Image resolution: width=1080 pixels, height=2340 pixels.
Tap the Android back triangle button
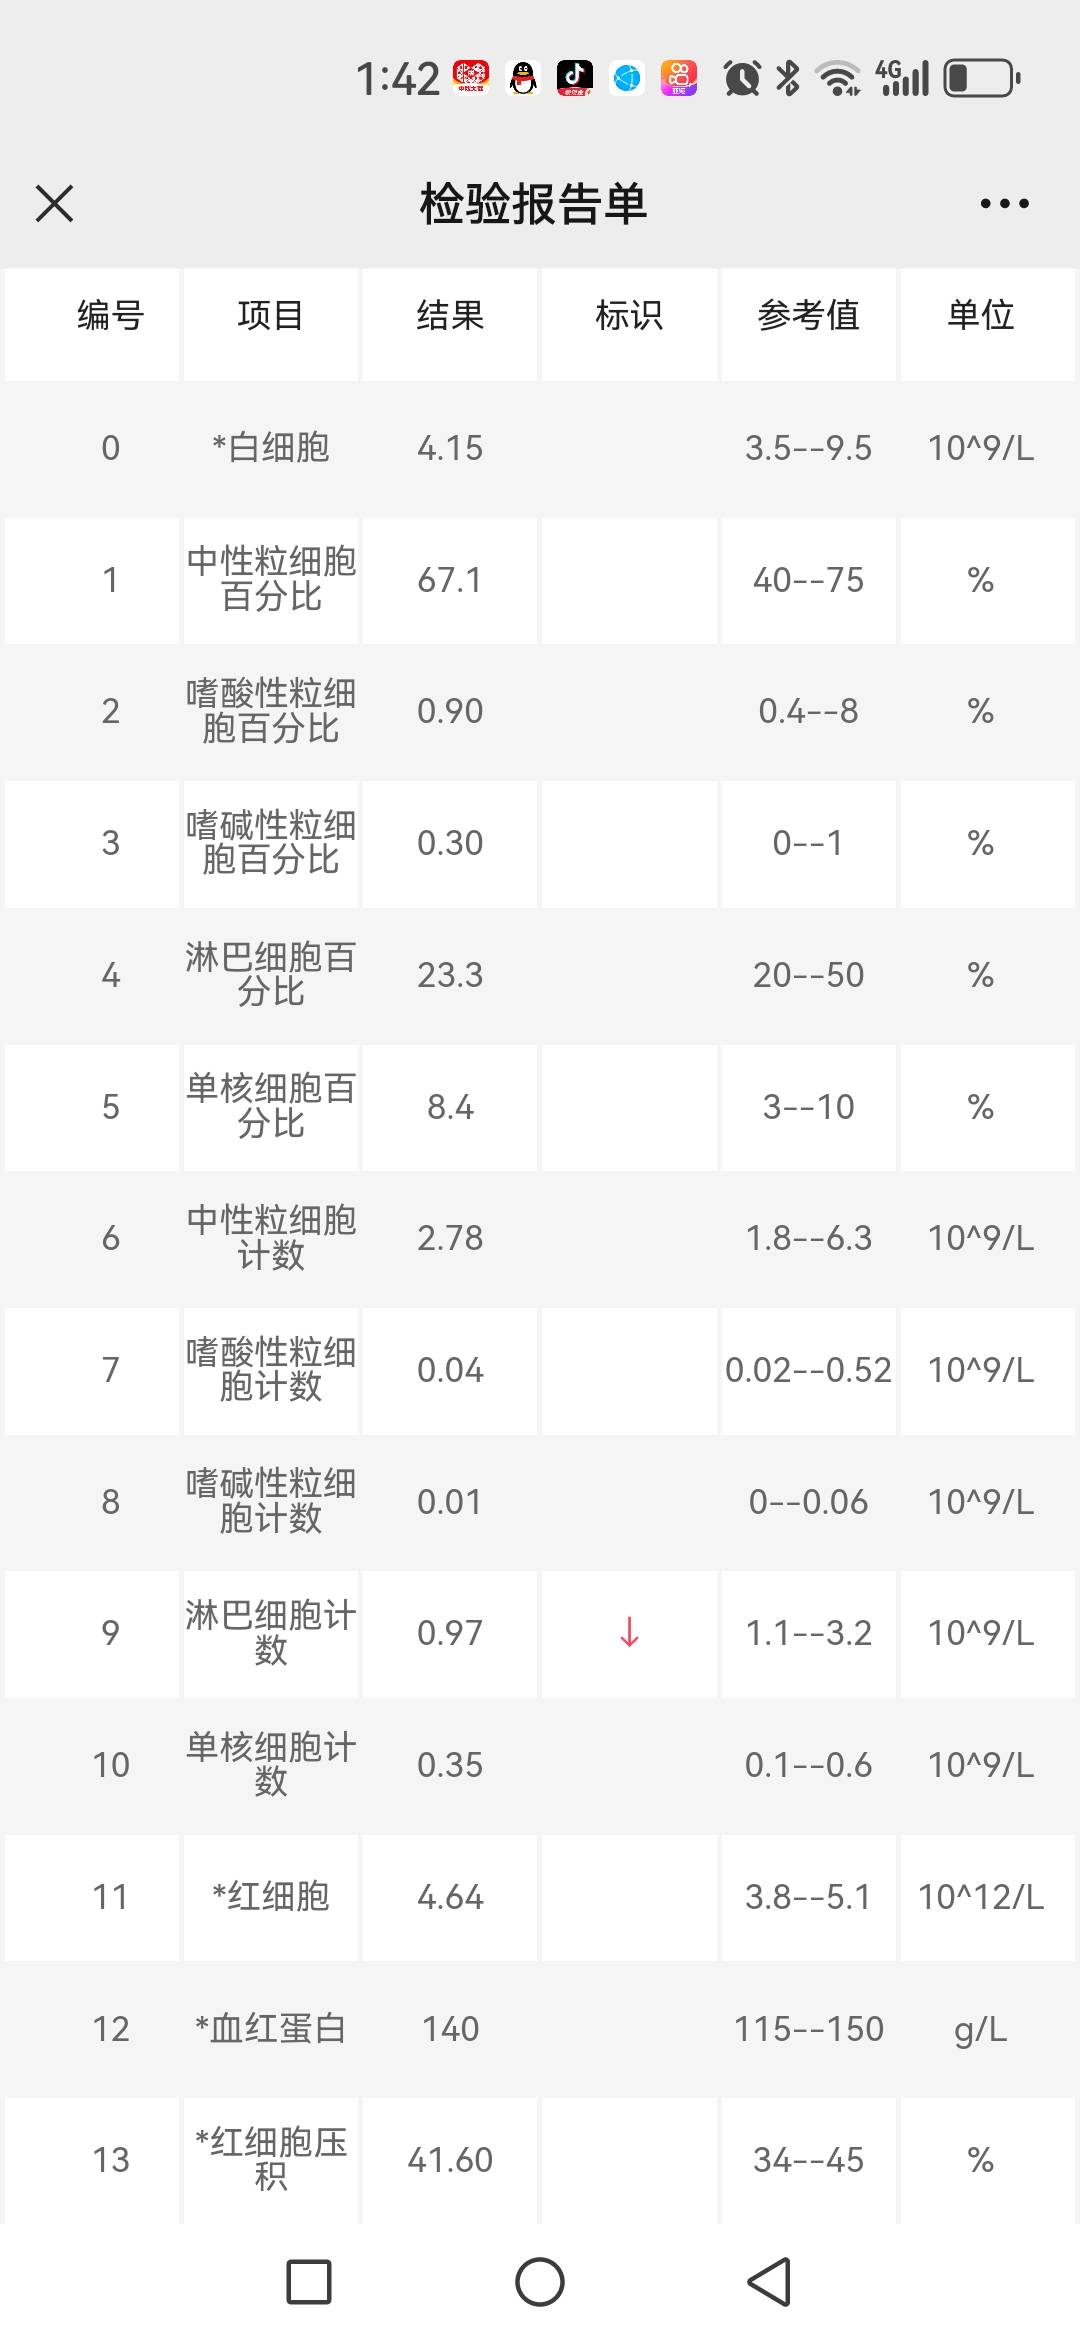point(769,2282)
